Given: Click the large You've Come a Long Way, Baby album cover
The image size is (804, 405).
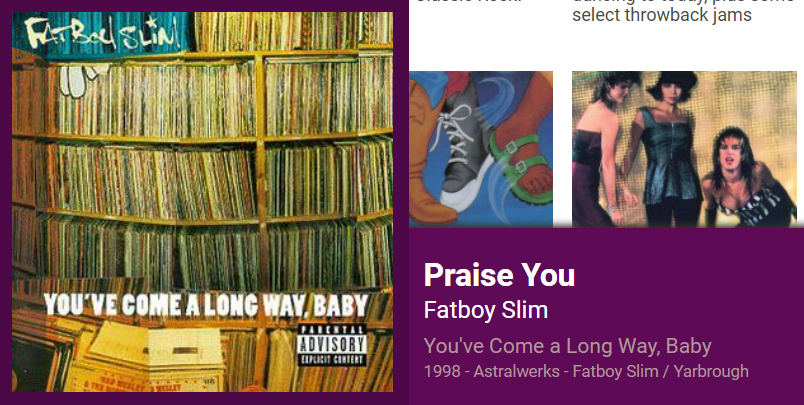Looking at the screenshot, I should point(203,202).
